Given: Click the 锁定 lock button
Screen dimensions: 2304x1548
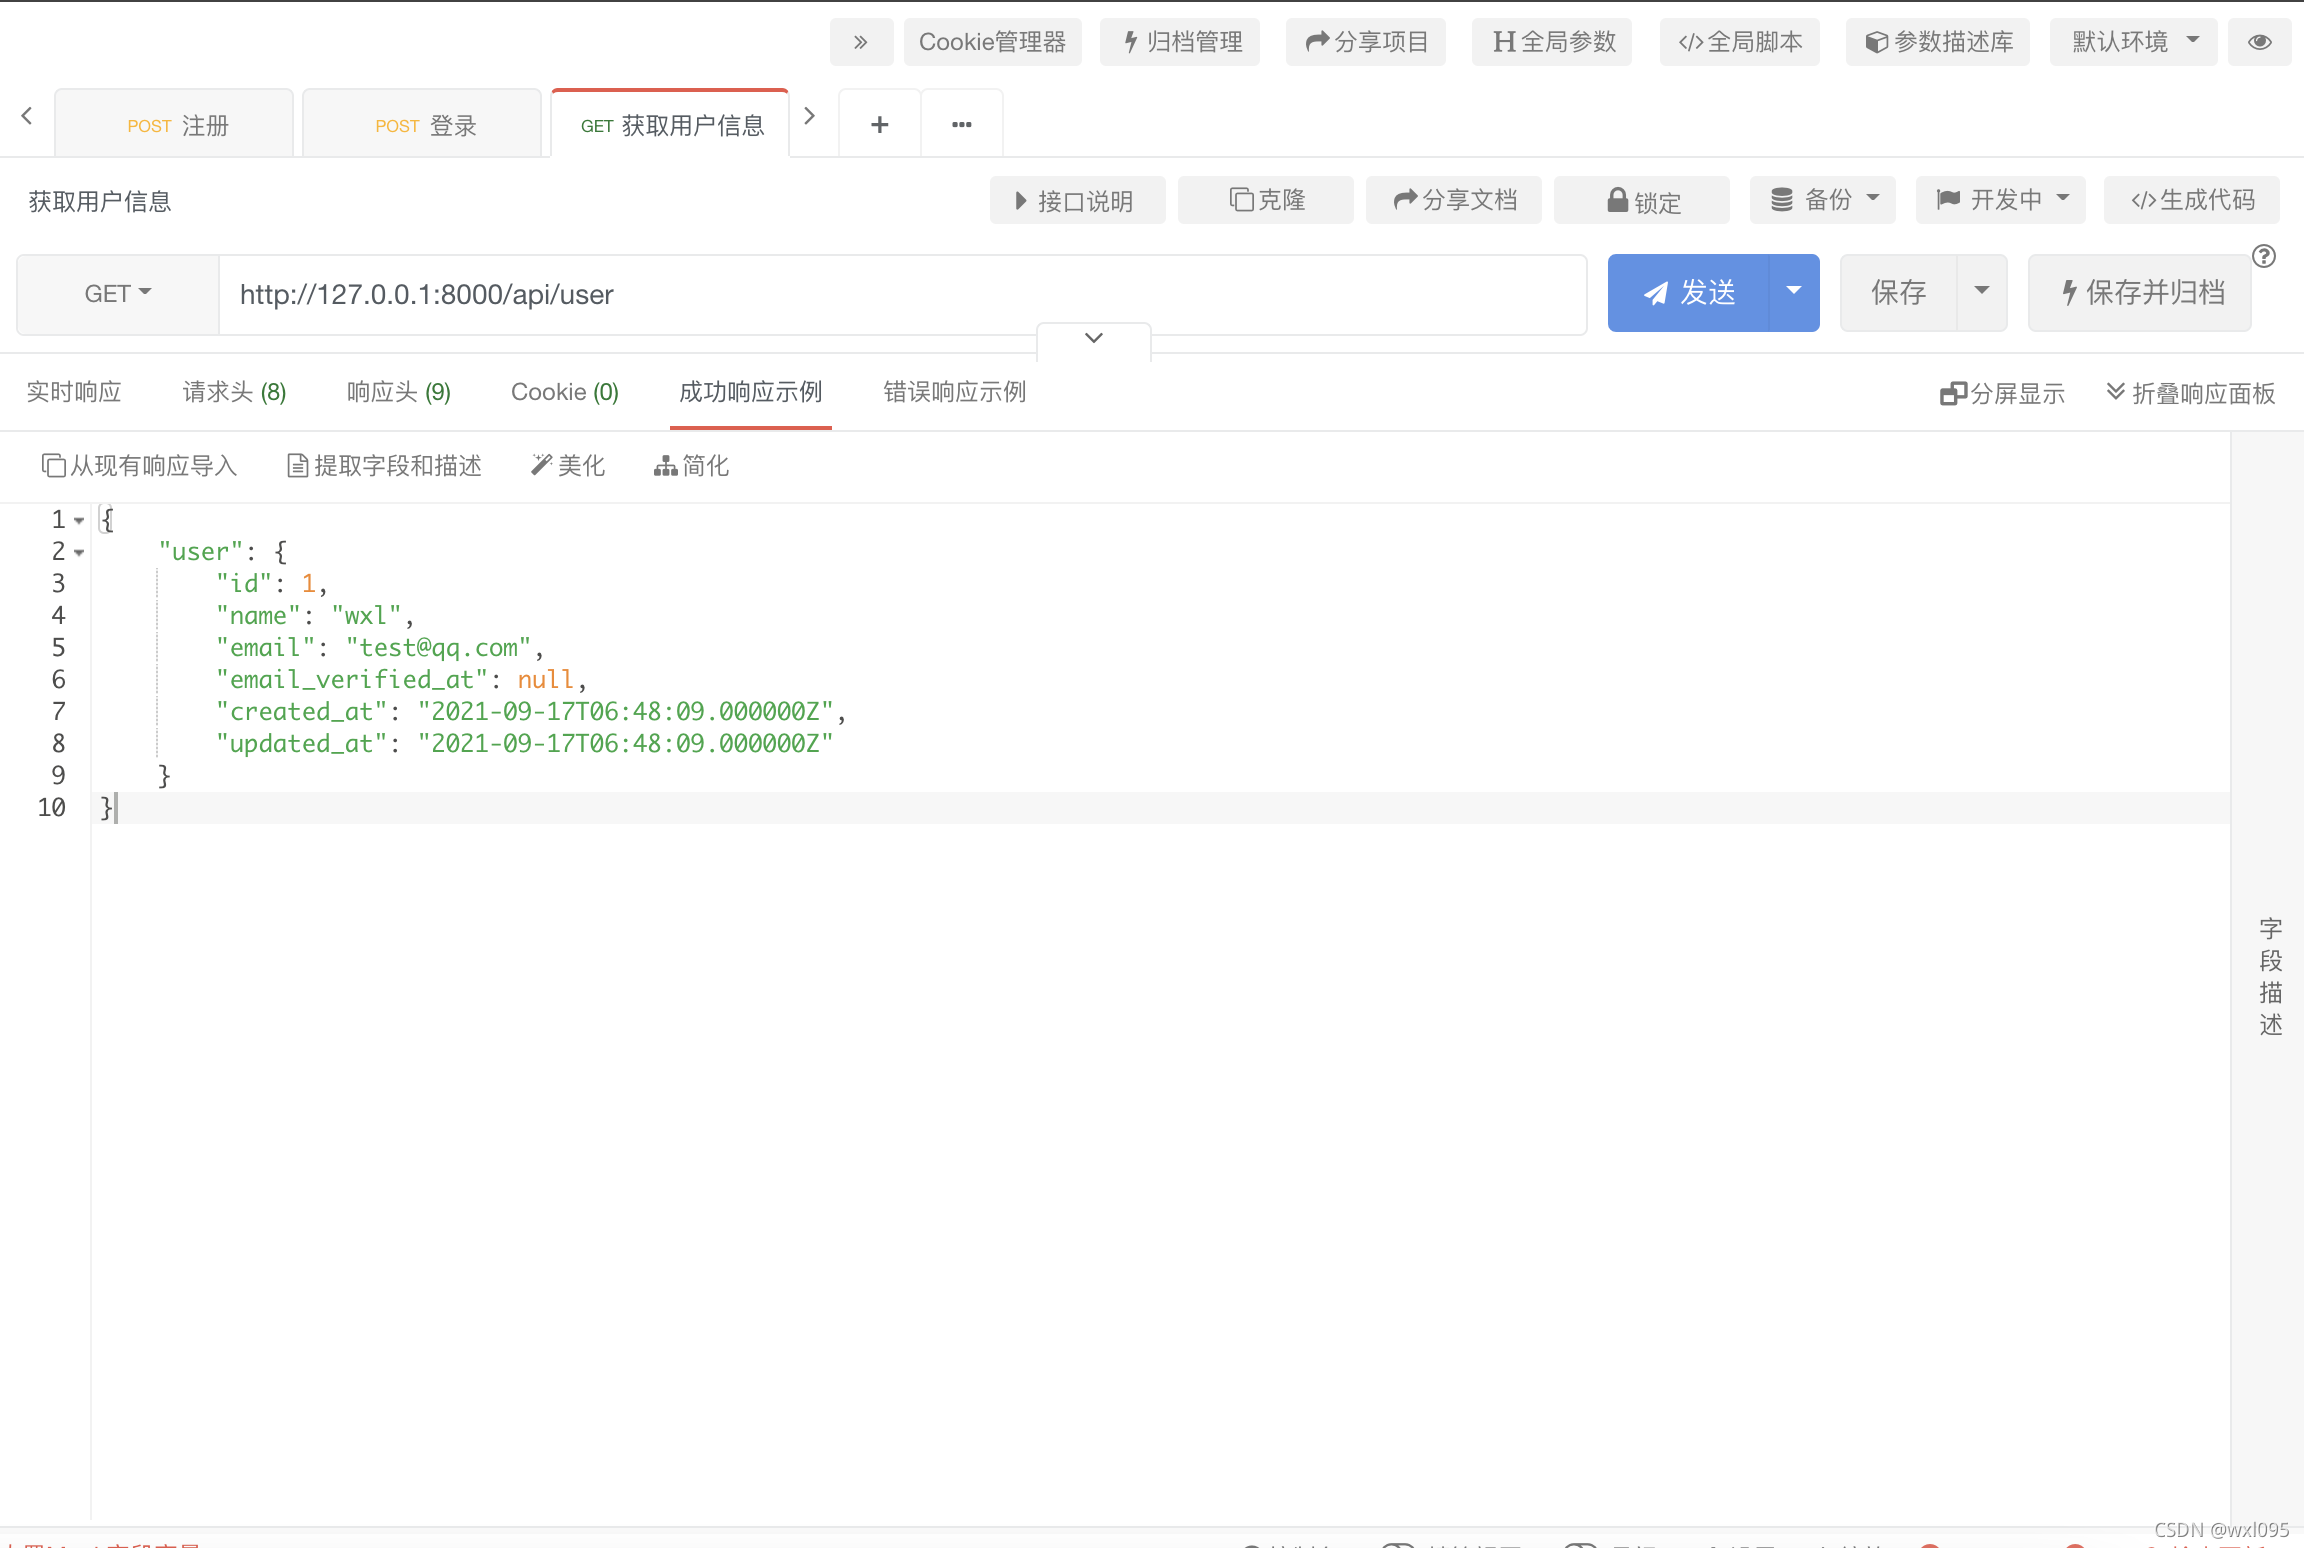Looking at the screenshot, I should [x=1642, y=201].
